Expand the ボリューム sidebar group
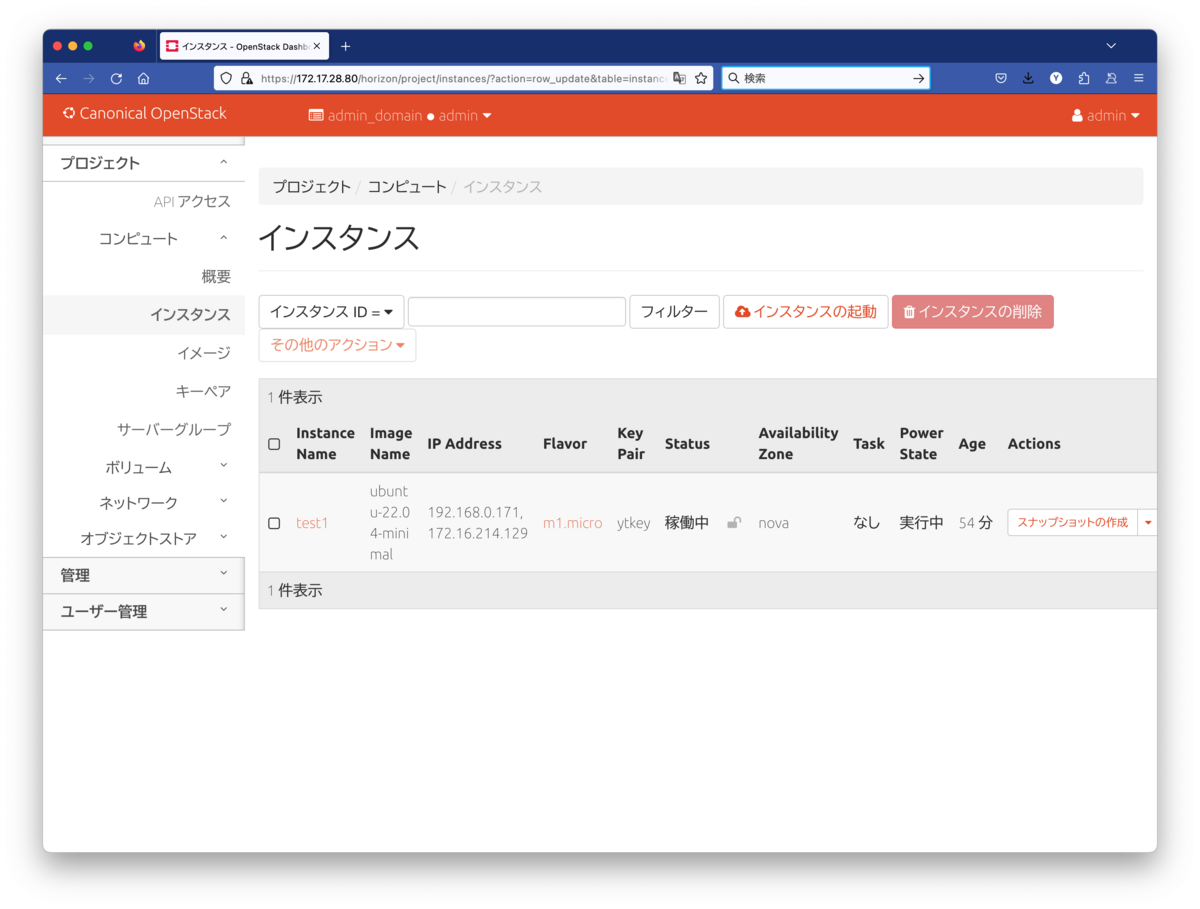 pos(144,467)
